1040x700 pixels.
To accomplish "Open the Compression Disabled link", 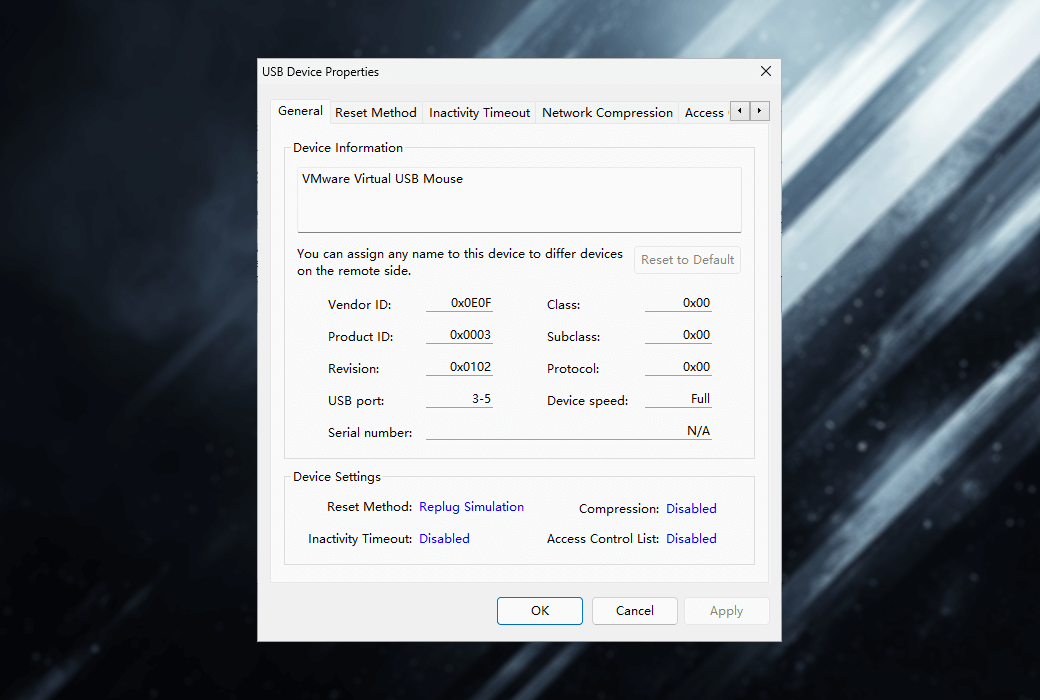I will (691, 509).
